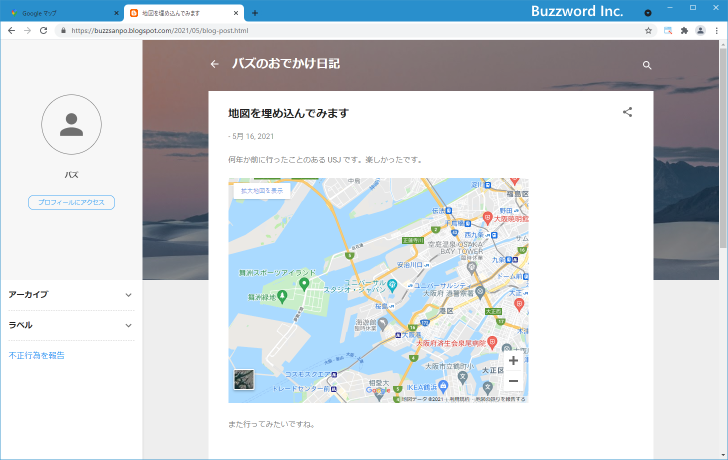Click the Universal Studios Japan map pin
The height and width of the screenshot is (460, 728).
click(x=392, y=285)
